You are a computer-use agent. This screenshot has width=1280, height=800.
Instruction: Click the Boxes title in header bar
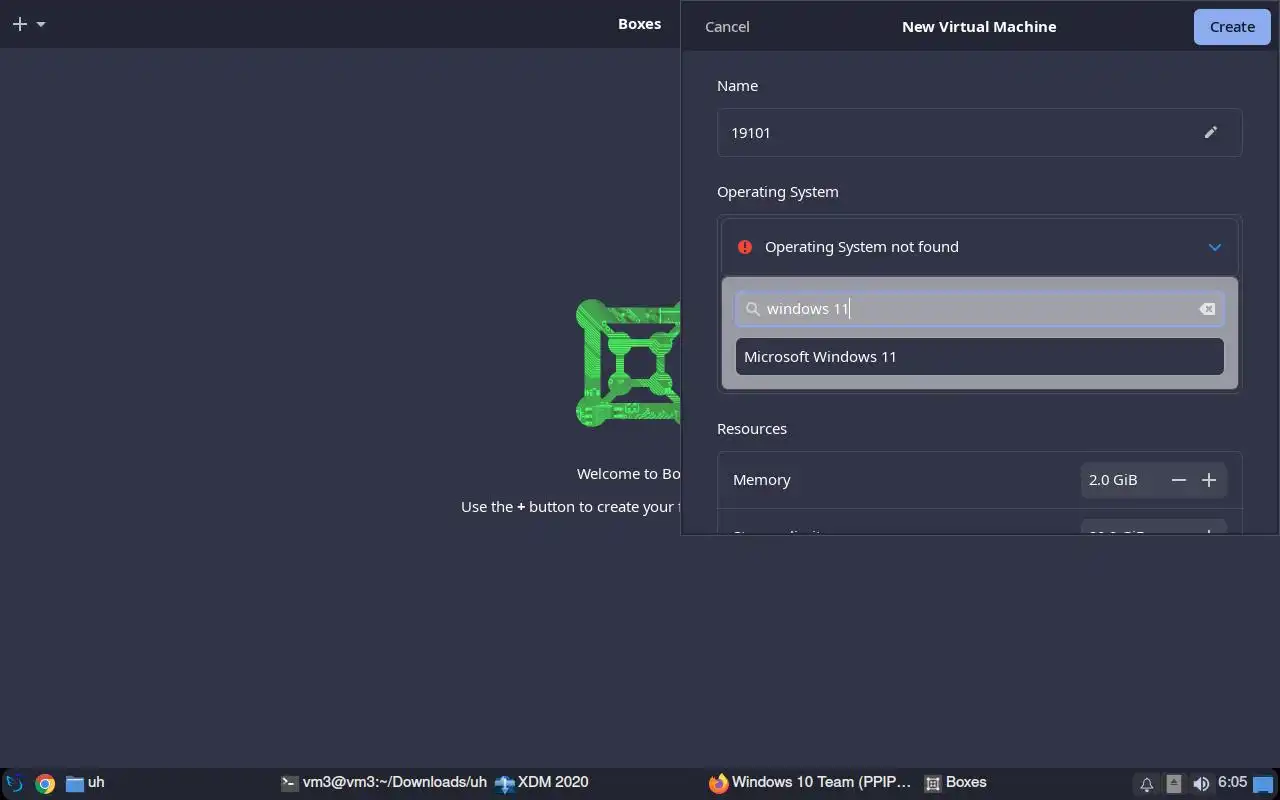click(x=639, y=24)
